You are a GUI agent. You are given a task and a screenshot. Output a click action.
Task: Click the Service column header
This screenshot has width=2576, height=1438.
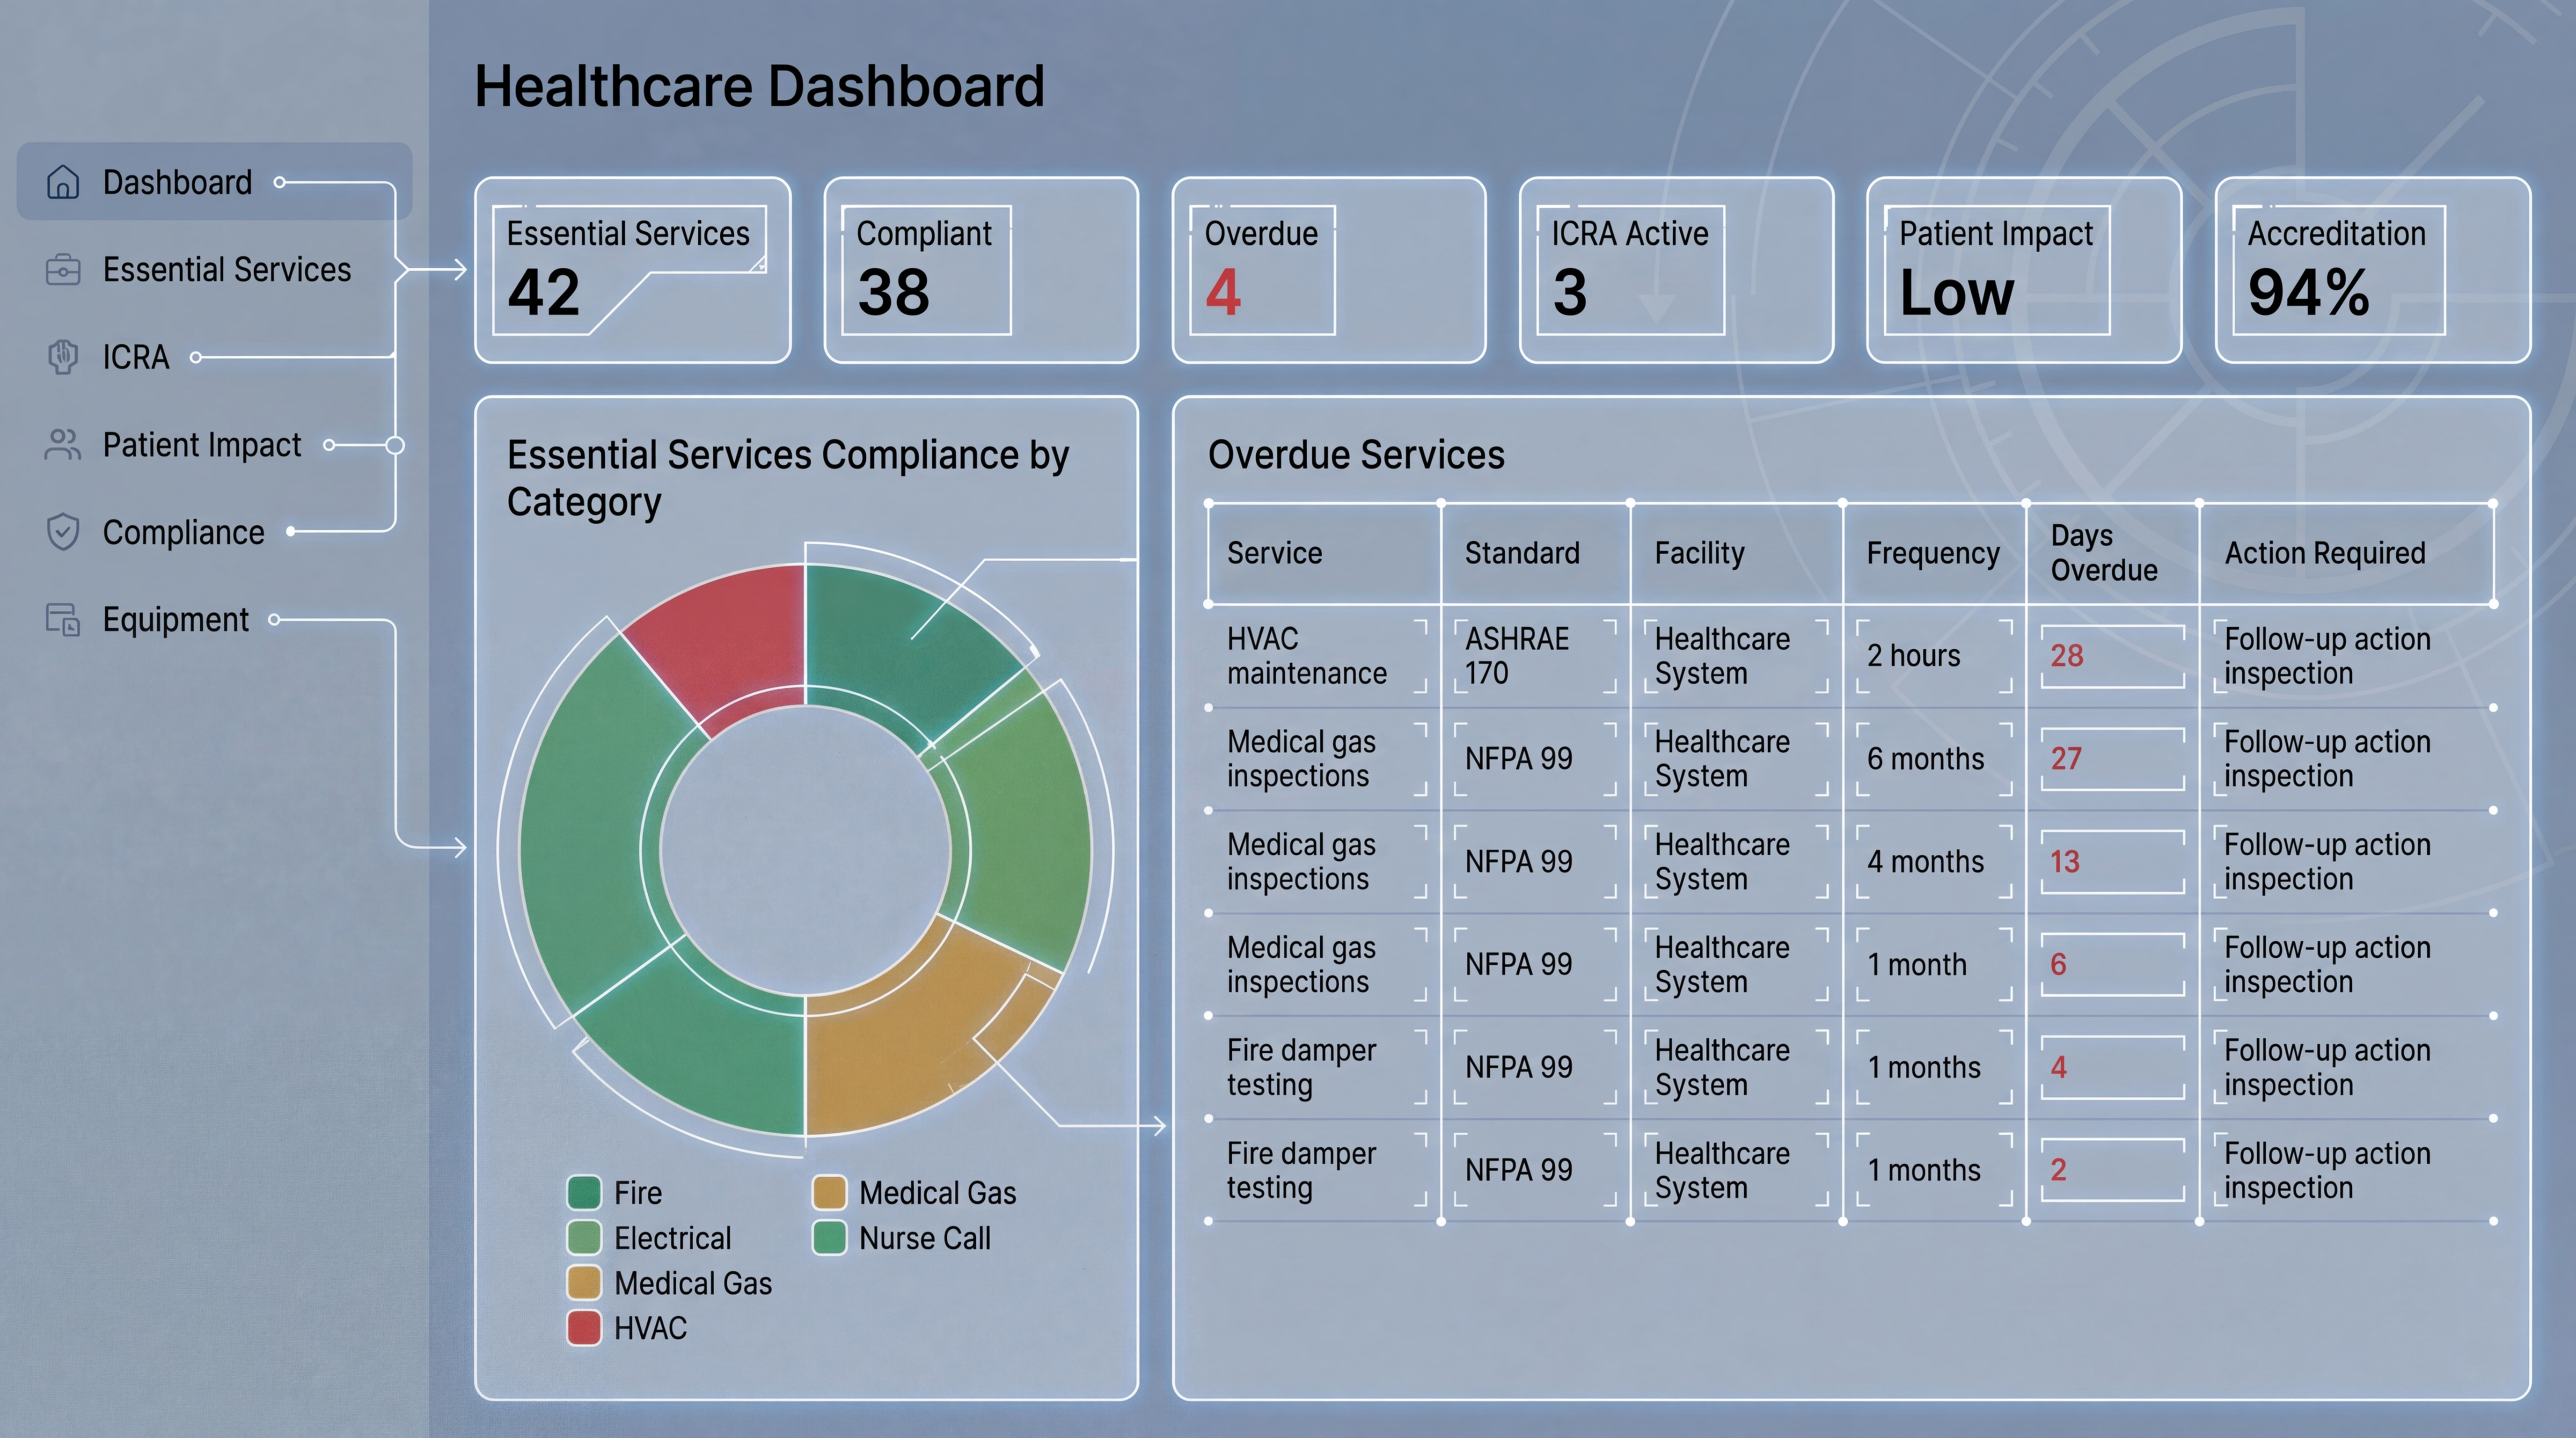tap(1274, 553)
